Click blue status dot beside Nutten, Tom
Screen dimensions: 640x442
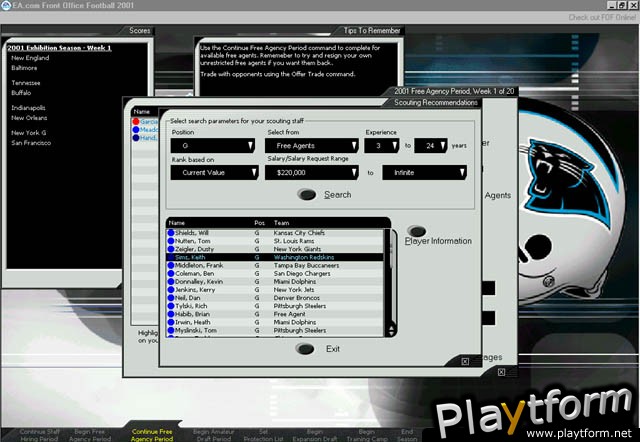(171, 241)
